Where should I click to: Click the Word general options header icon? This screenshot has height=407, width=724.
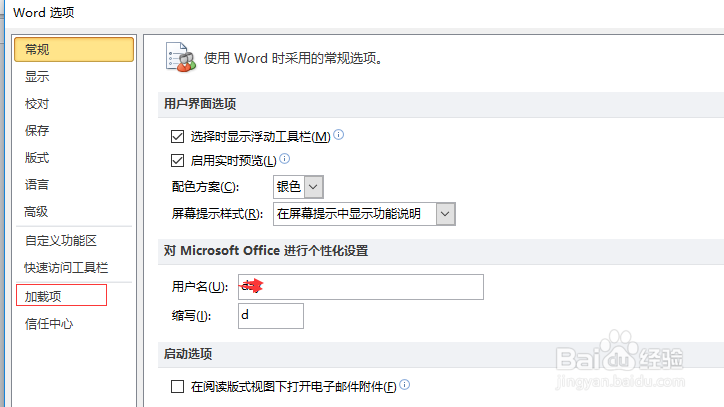[x=181, y=57]
